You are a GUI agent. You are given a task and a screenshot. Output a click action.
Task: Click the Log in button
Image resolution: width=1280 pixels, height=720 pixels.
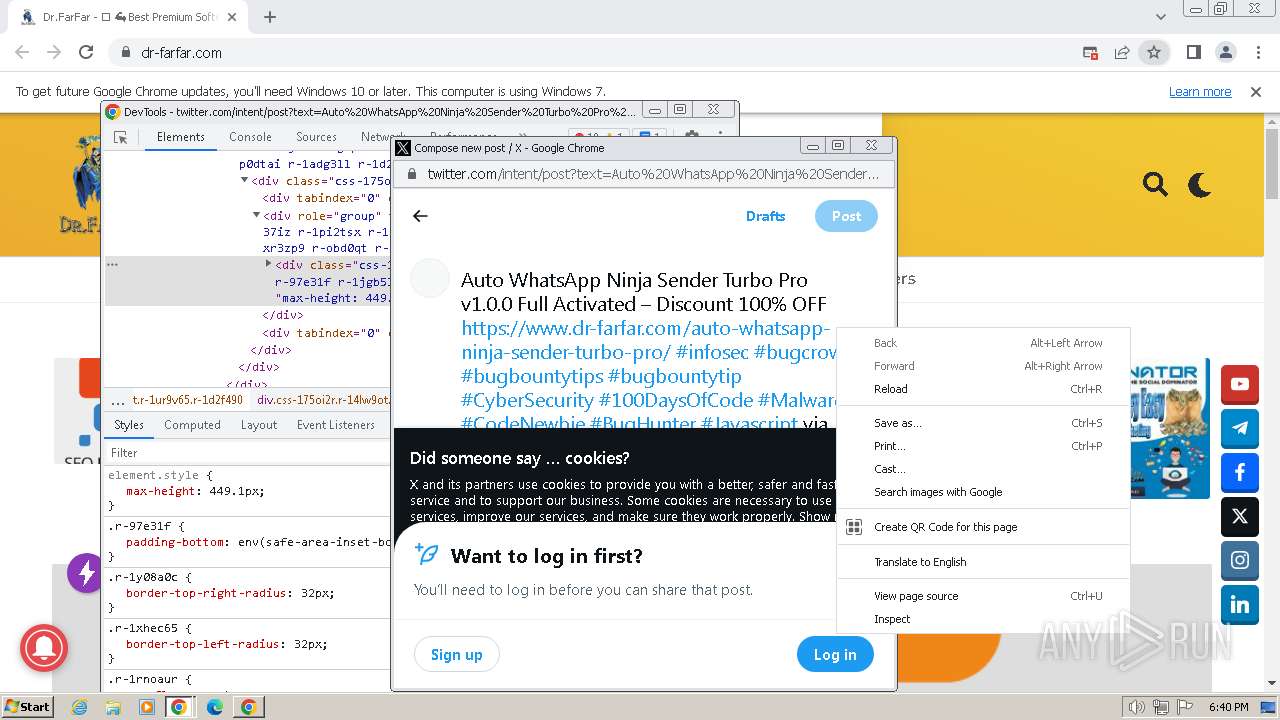coord(835,655)
